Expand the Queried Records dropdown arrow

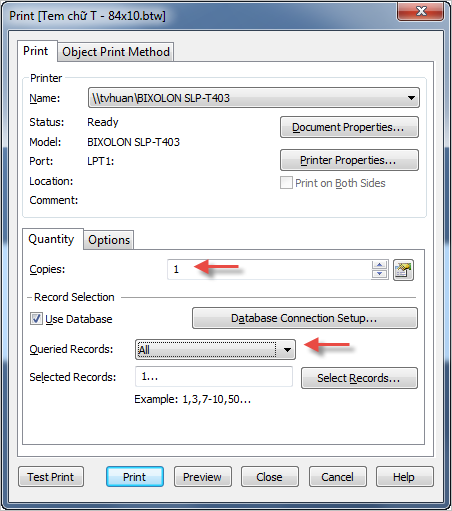(287, 350)
